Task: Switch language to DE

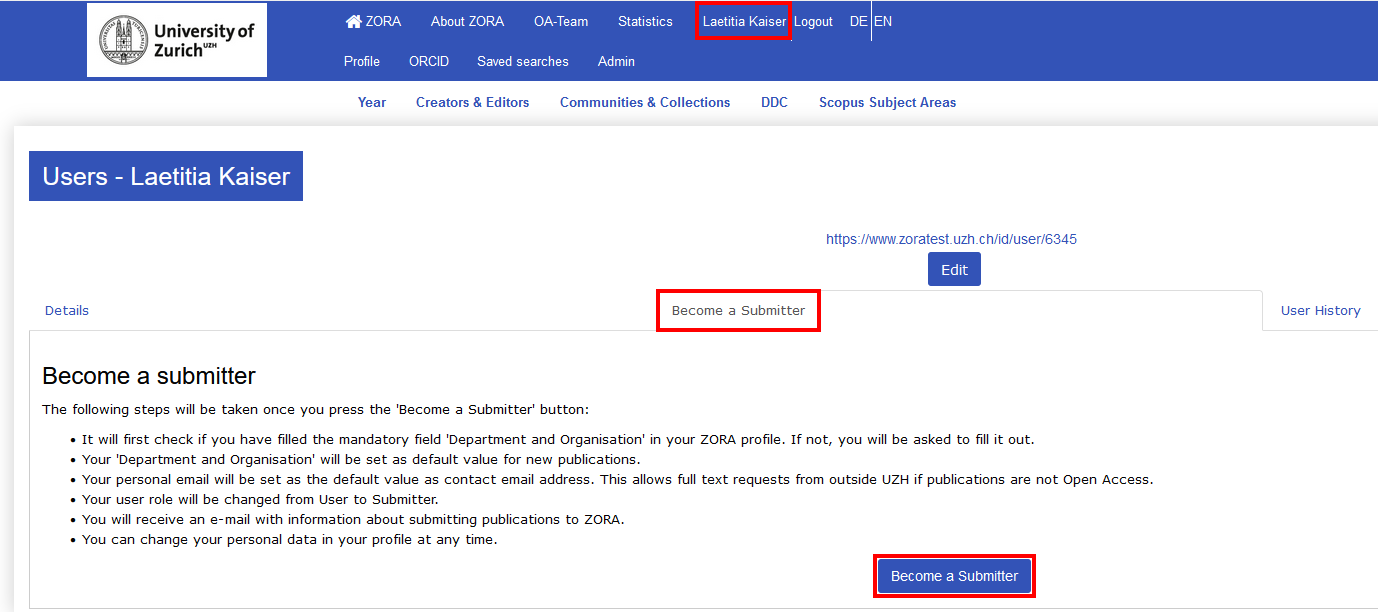Action: [x=859, y=21]
